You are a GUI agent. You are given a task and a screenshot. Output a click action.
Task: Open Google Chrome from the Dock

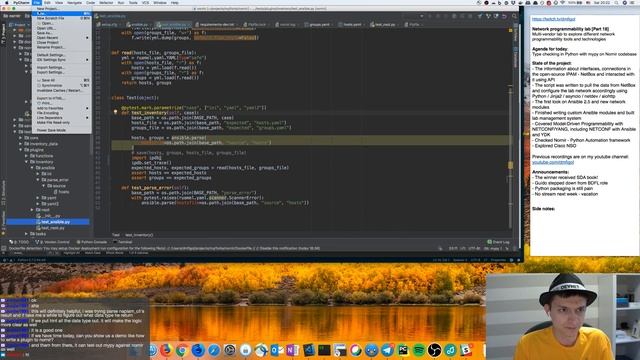(182, 350)
